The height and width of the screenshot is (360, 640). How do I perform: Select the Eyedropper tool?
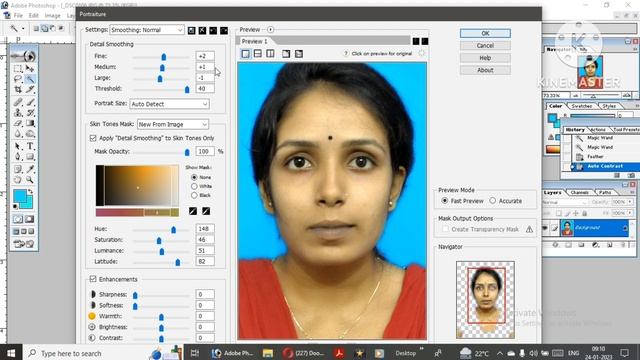coord(30,169)
